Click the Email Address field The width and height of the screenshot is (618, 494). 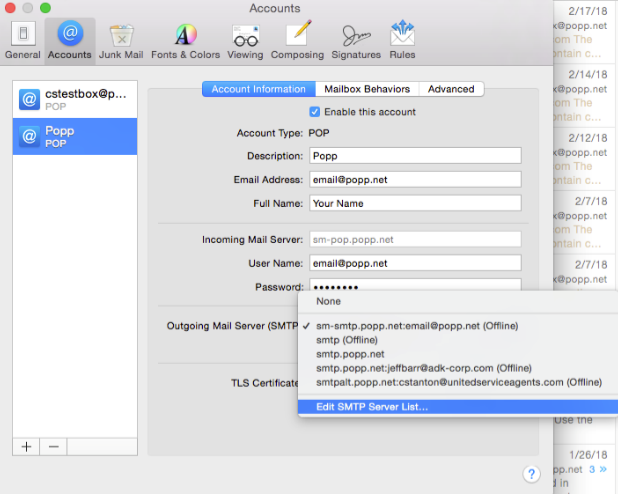[415, 180]
